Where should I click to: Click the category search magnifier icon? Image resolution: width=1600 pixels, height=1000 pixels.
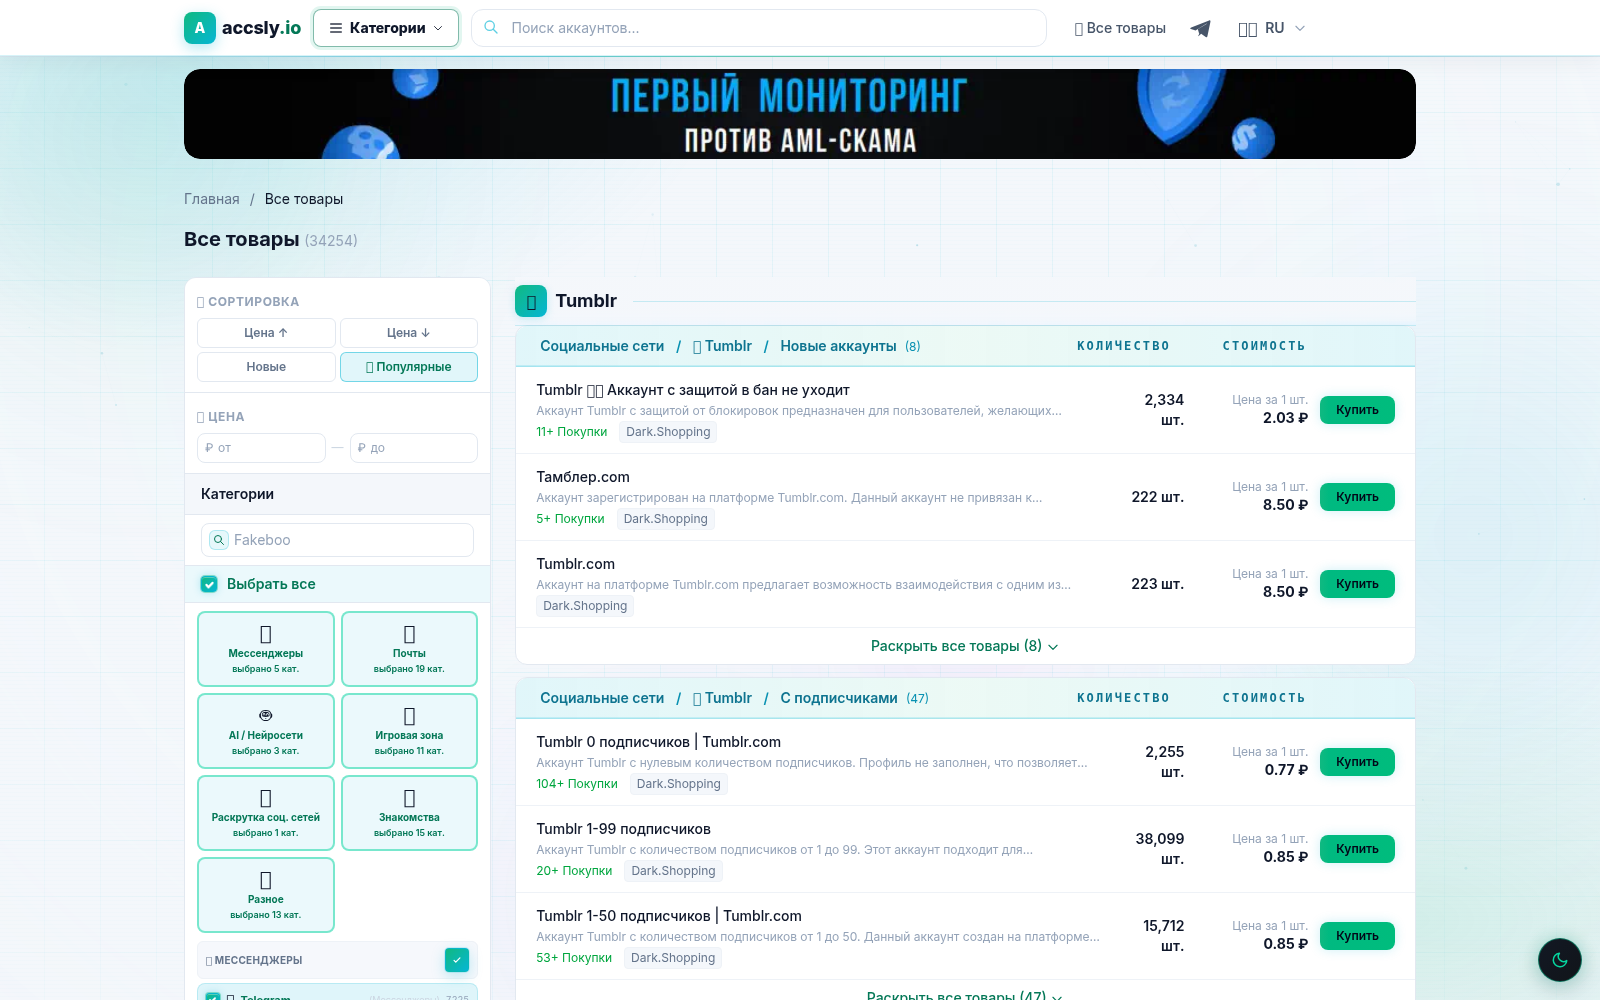pyautogui.click(x=219, y=540)
